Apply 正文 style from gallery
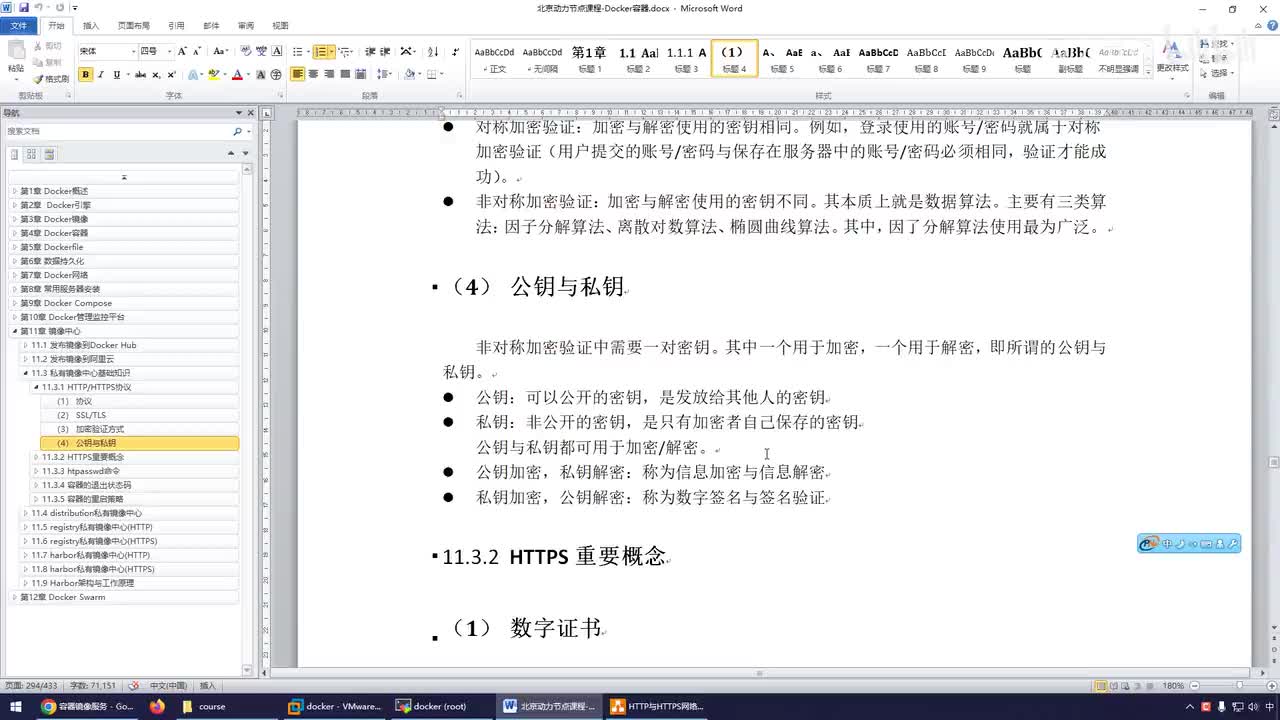Screen dimensions: 1280x720 [494, 59]
